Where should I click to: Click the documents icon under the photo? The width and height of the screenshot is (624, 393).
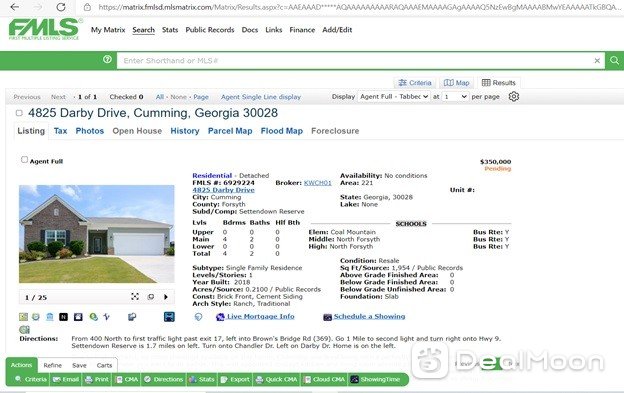132,317
